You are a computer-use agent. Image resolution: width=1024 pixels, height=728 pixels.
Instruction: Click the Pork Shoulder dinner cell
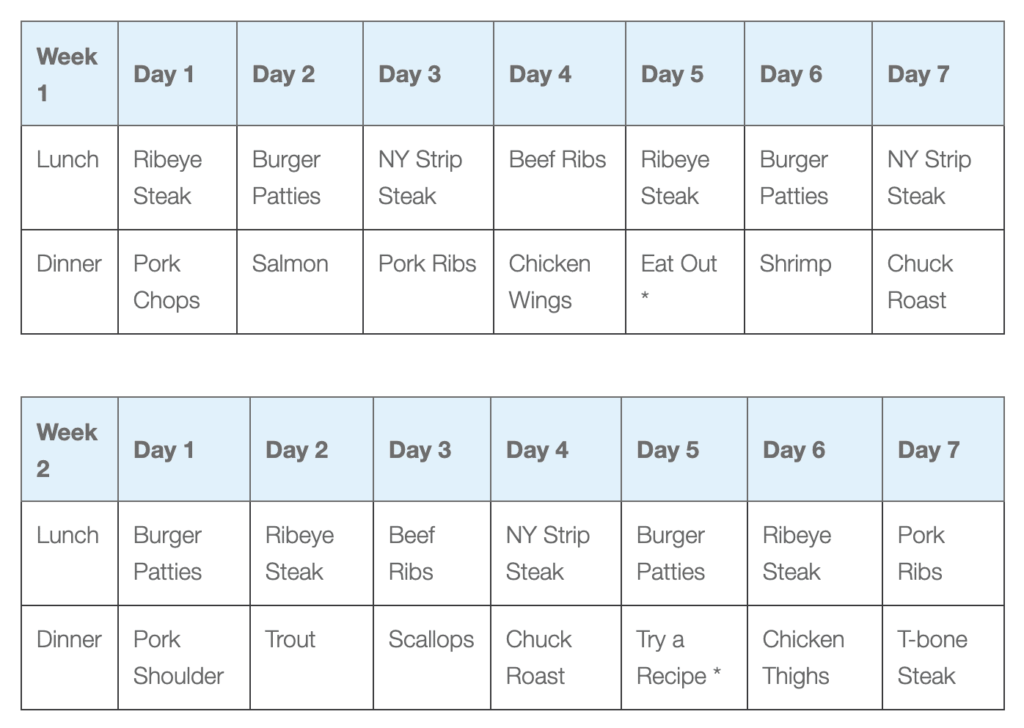[x=184, y=657]
